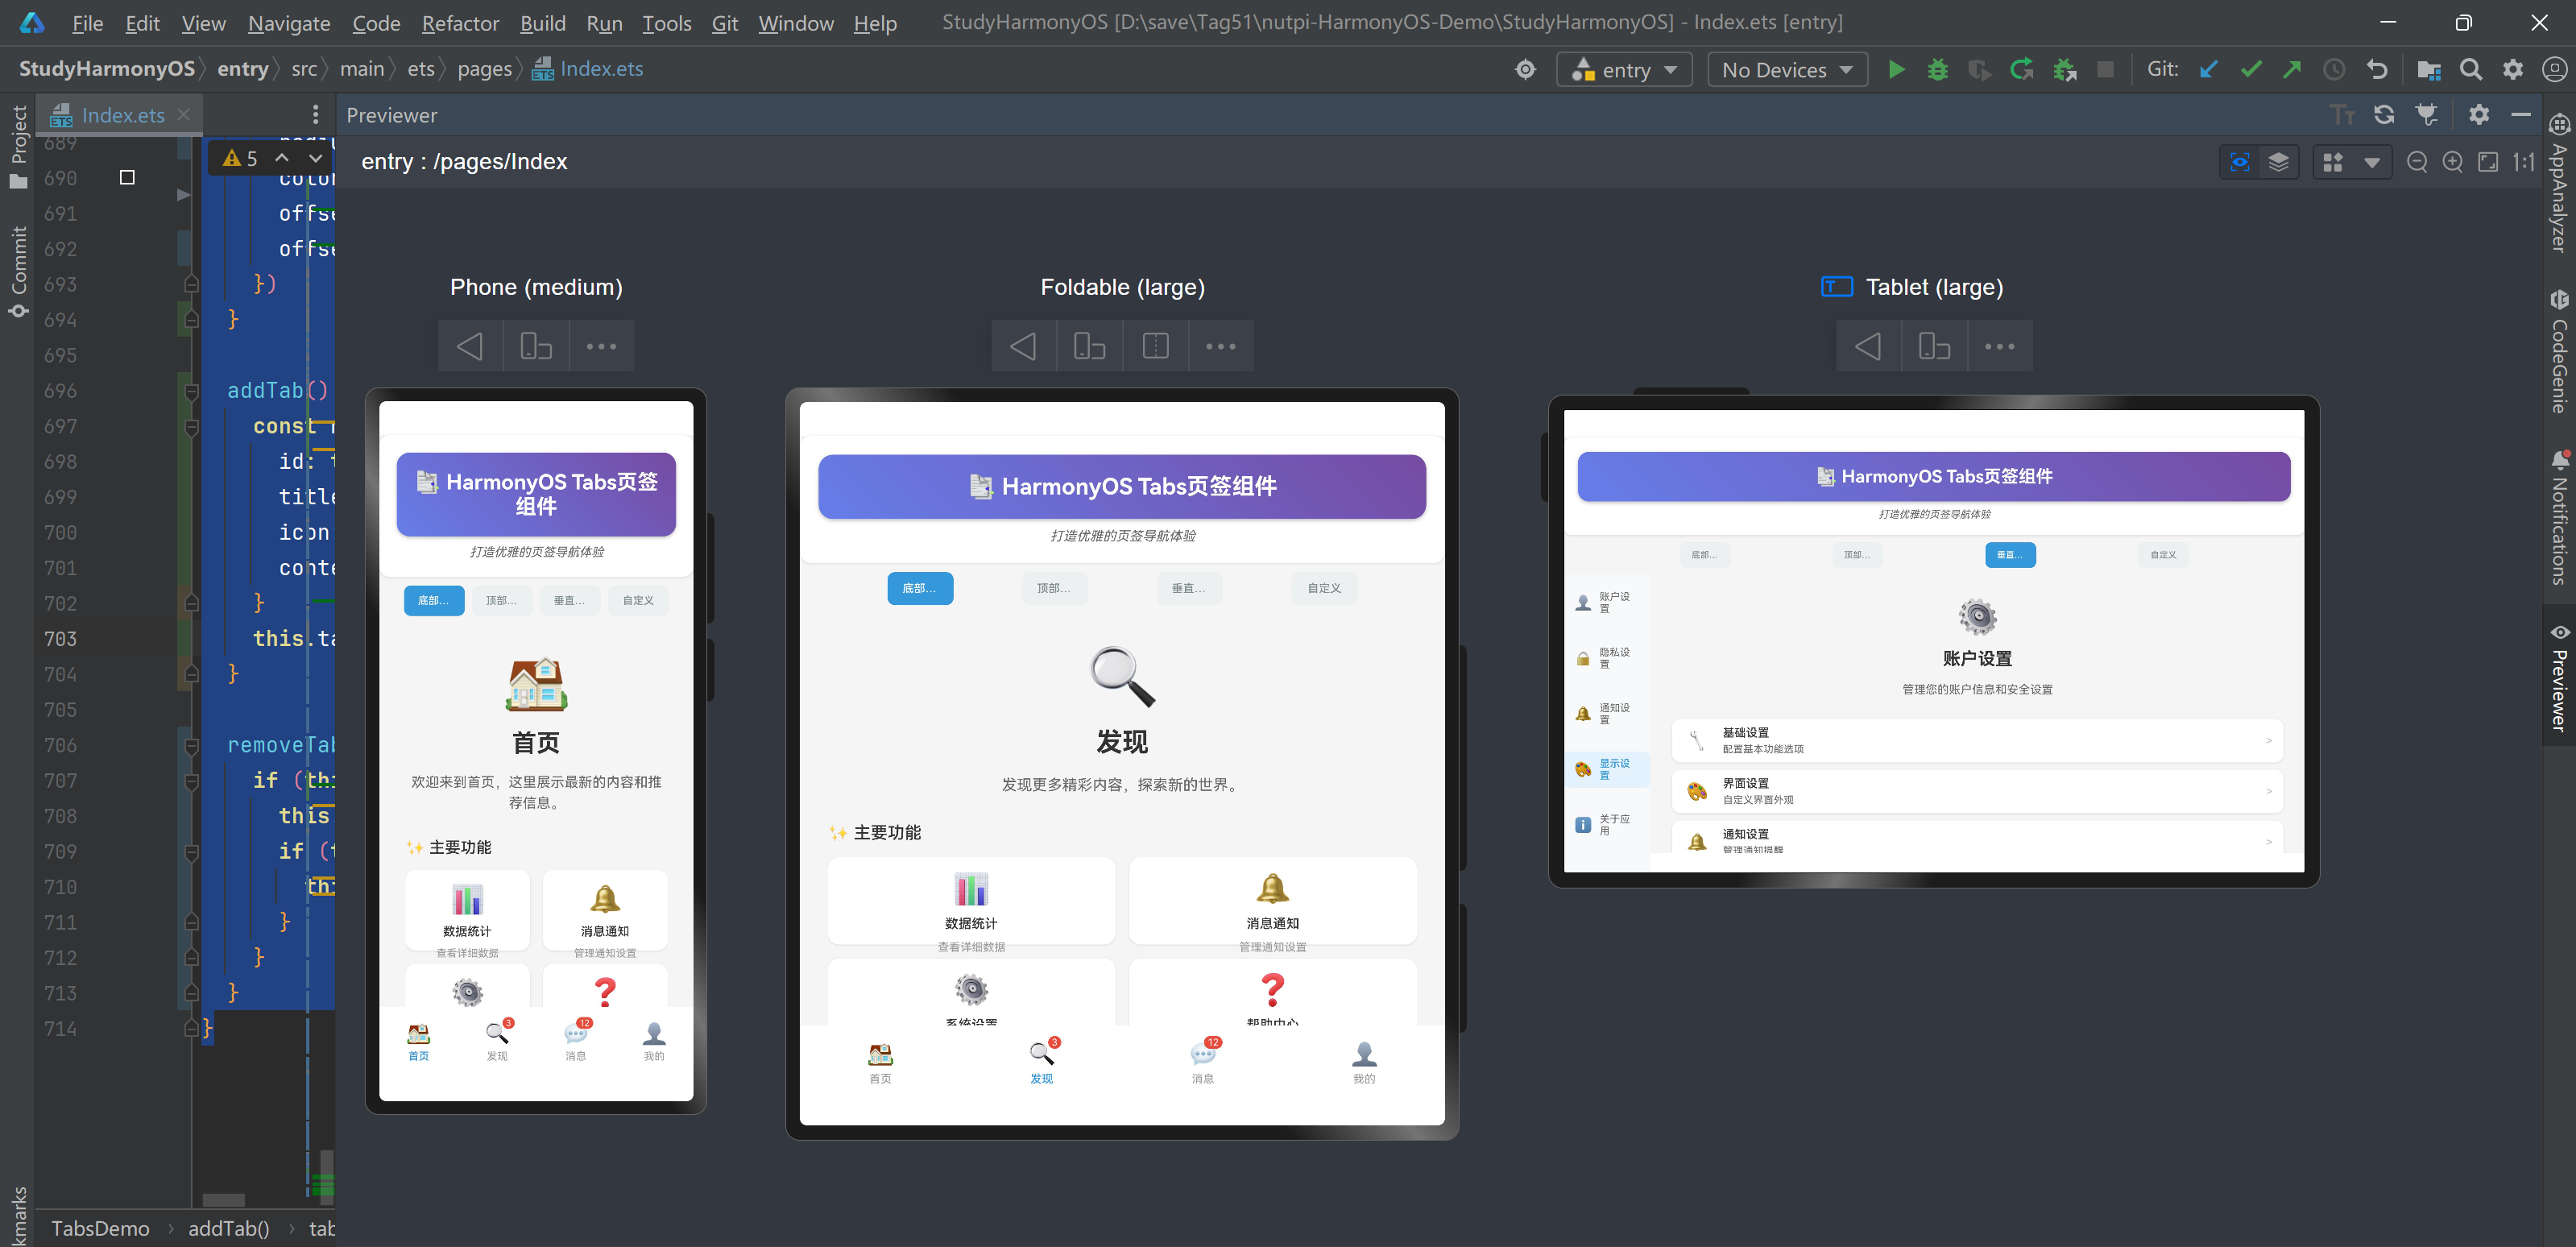Click the green Run entry button
Viewport: 2576px width, 1247px height.
pyautogui.click(x=1896, y=69)
